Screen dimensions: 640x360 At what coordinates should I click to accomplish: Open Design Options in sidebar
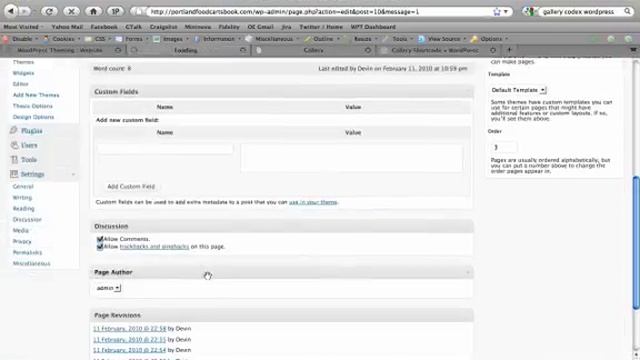pyautogui.click(x=33, y=117)
